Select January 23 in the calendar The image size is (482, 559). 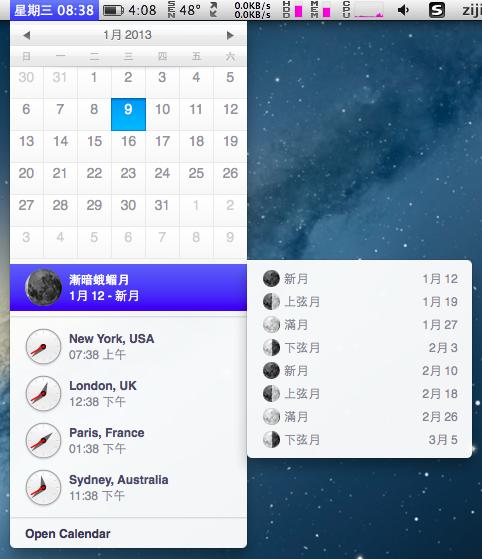click(128, 174)
